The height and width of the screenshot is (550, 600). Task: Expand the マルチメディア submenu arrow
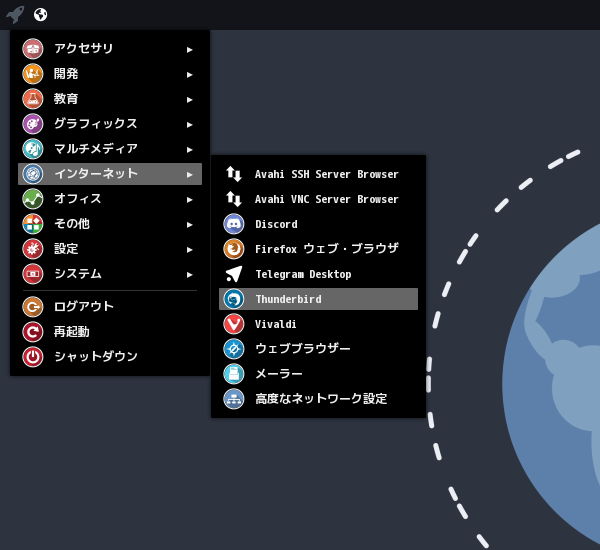click(x=189, y=150)
